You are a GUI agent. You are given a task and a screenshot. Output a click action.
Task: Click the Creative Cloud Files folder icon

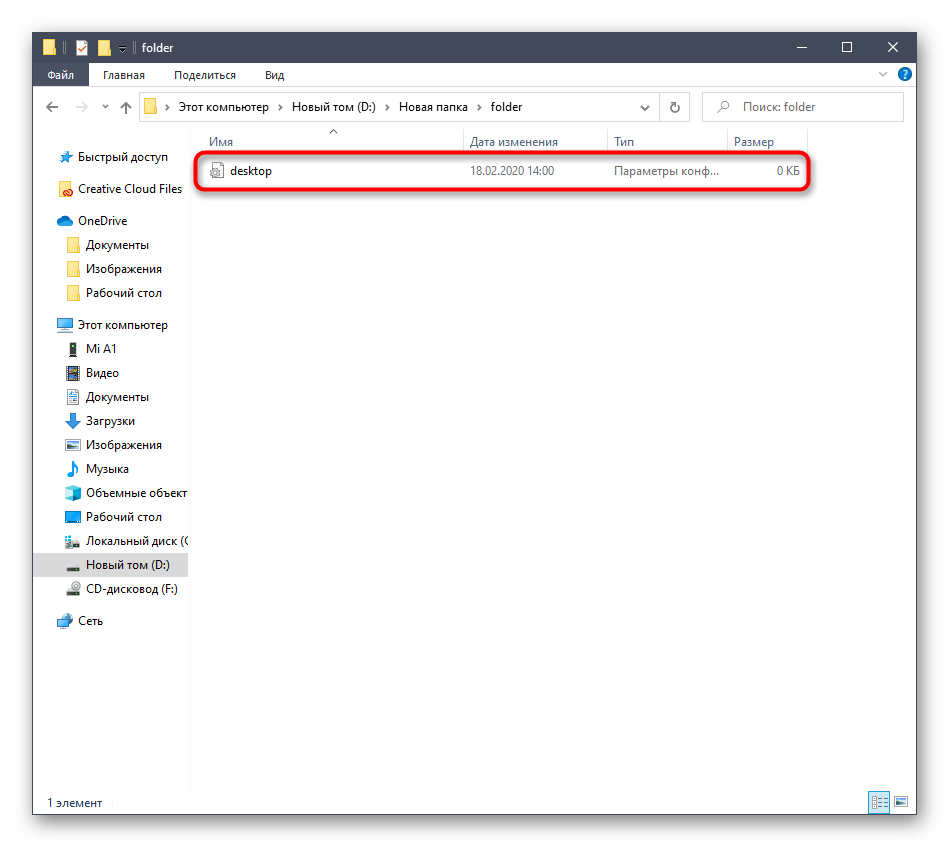point(65,190)
